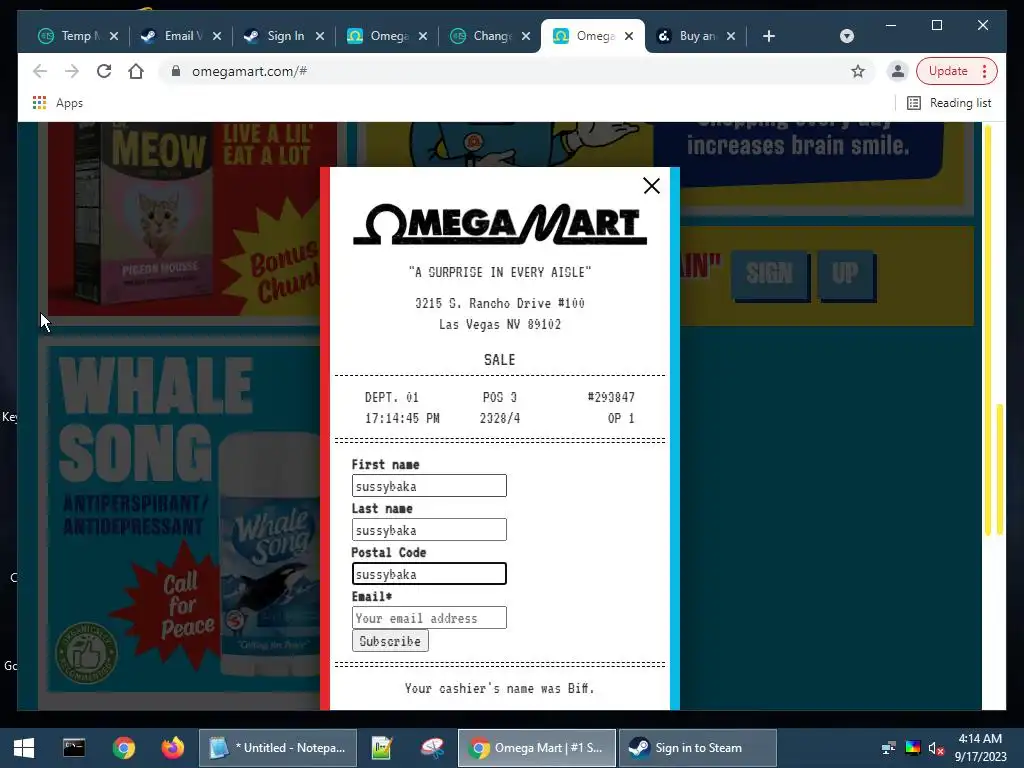Image resolution: width=1024 pixels, height=768 pixels.
Task: Open the notepad-pencil app in the taskbar
Action: point(381,748)
